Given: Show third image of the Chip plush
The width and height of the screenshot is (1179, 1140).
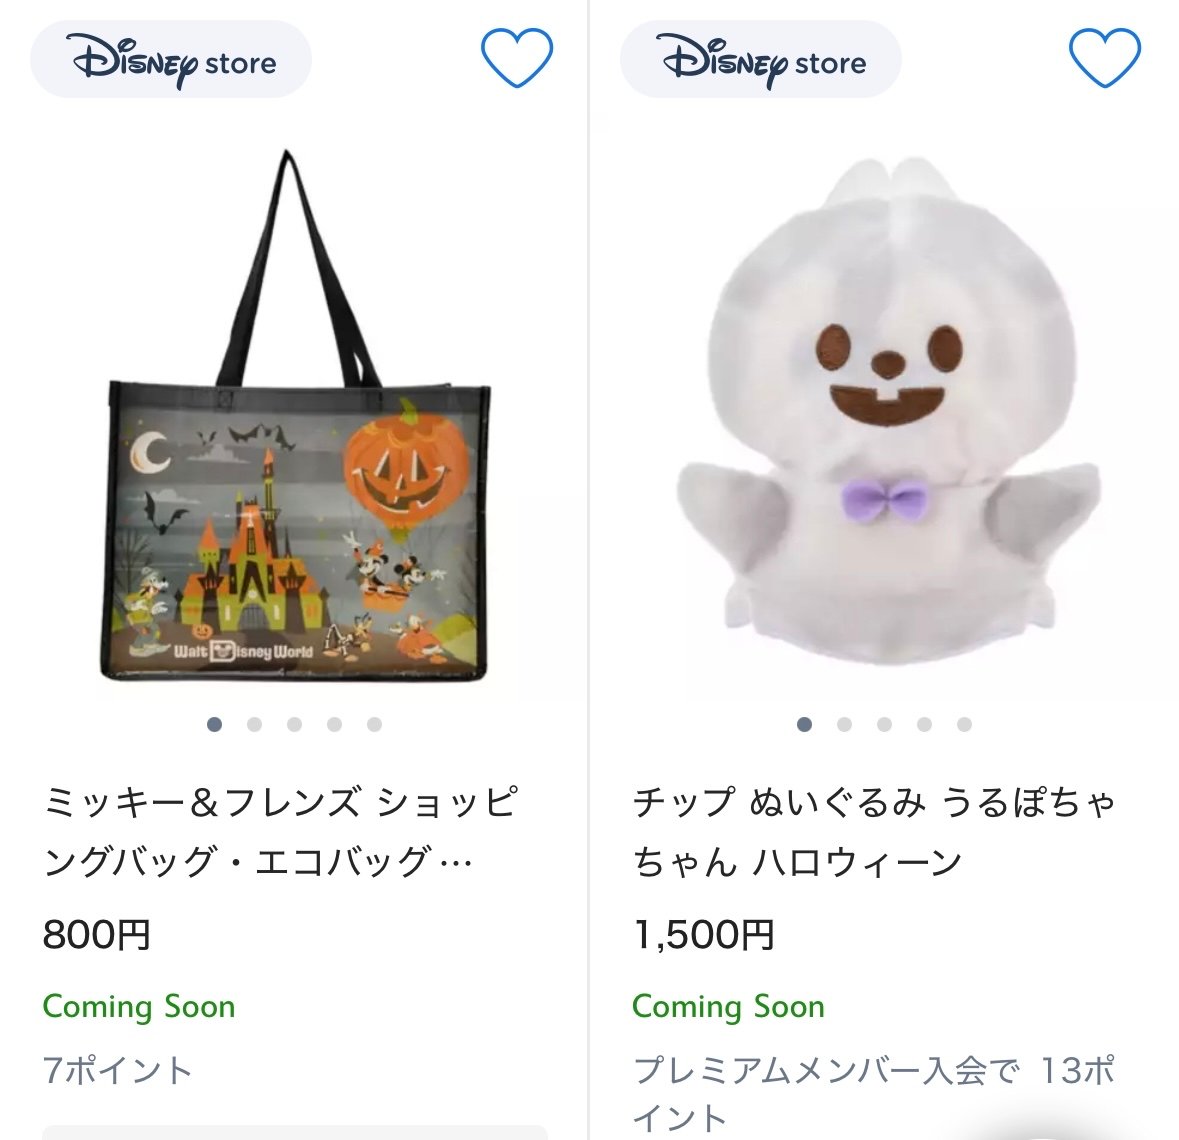Looking at the screenshot, I should click(884, 724).
